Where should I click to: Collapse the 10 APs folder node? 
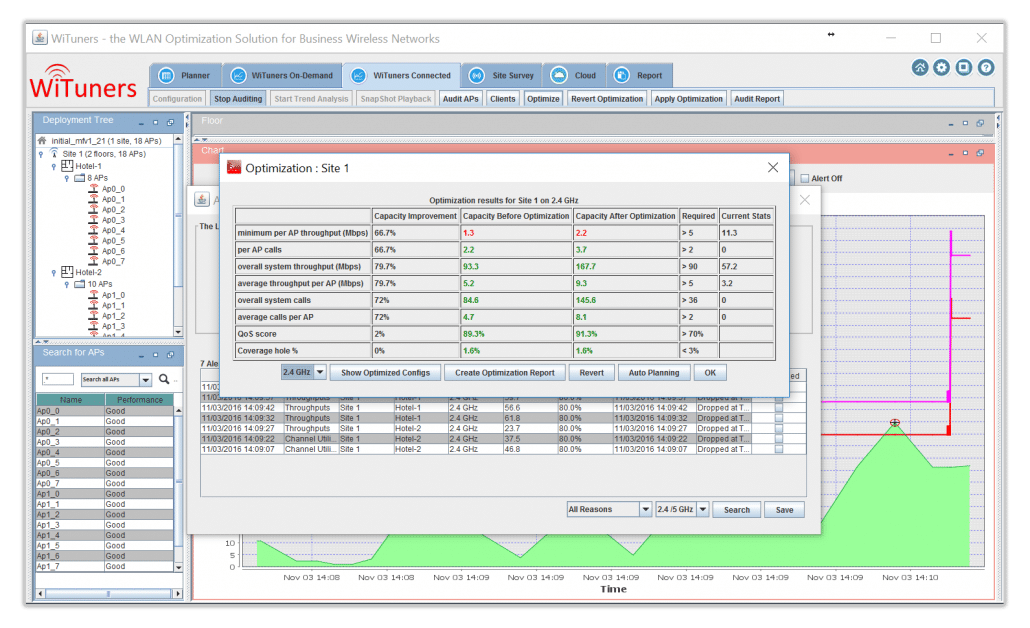pyautogui.click(x=66, y=284)
